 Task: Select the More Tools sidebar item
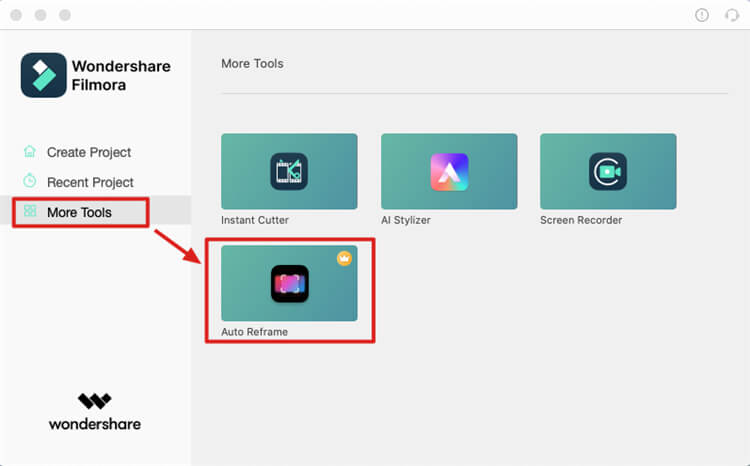point(96,212)
